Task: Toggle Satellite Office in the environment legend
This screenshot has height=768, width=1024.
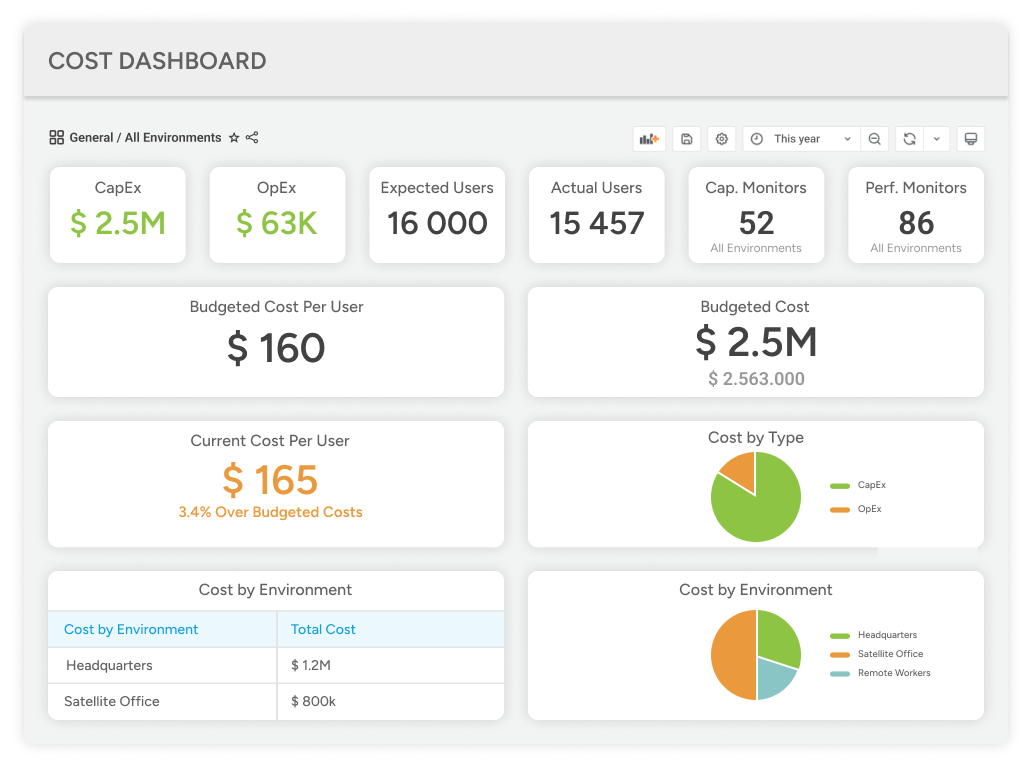Action: [x=876, y=654]
